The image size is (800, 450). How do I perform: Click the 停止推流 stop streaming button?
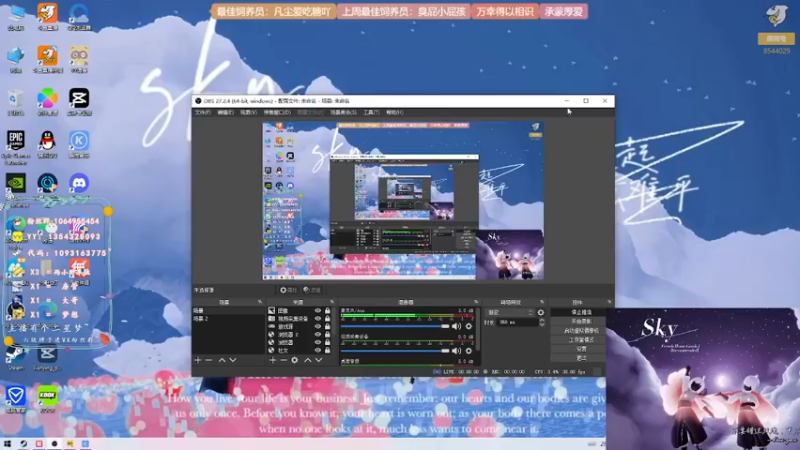click(581, 312)
